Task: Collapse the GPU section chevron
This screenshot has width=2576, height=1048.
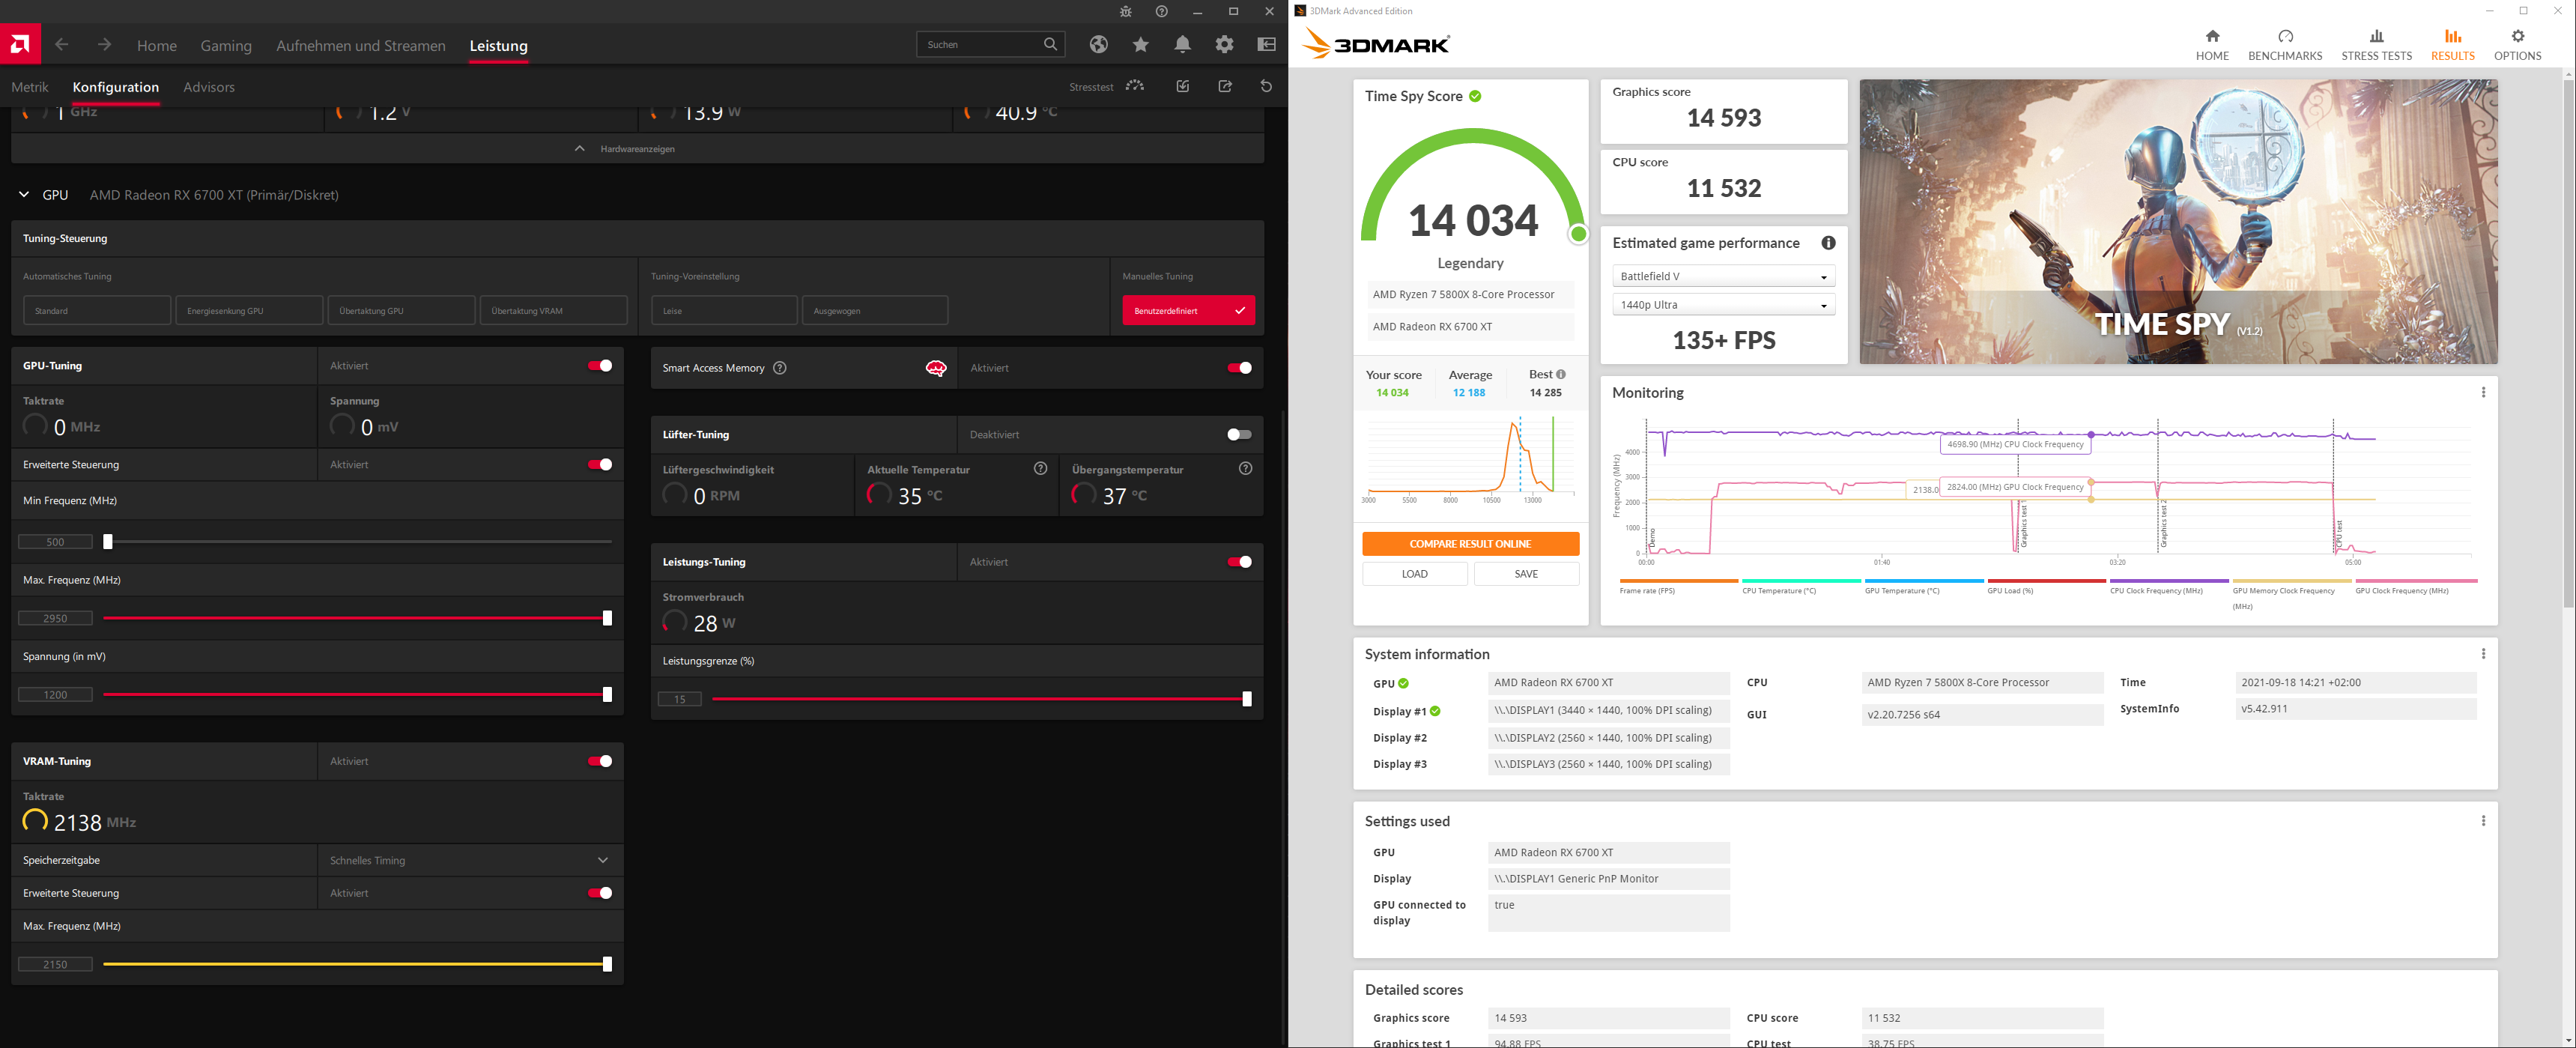Action: [24, 195]
